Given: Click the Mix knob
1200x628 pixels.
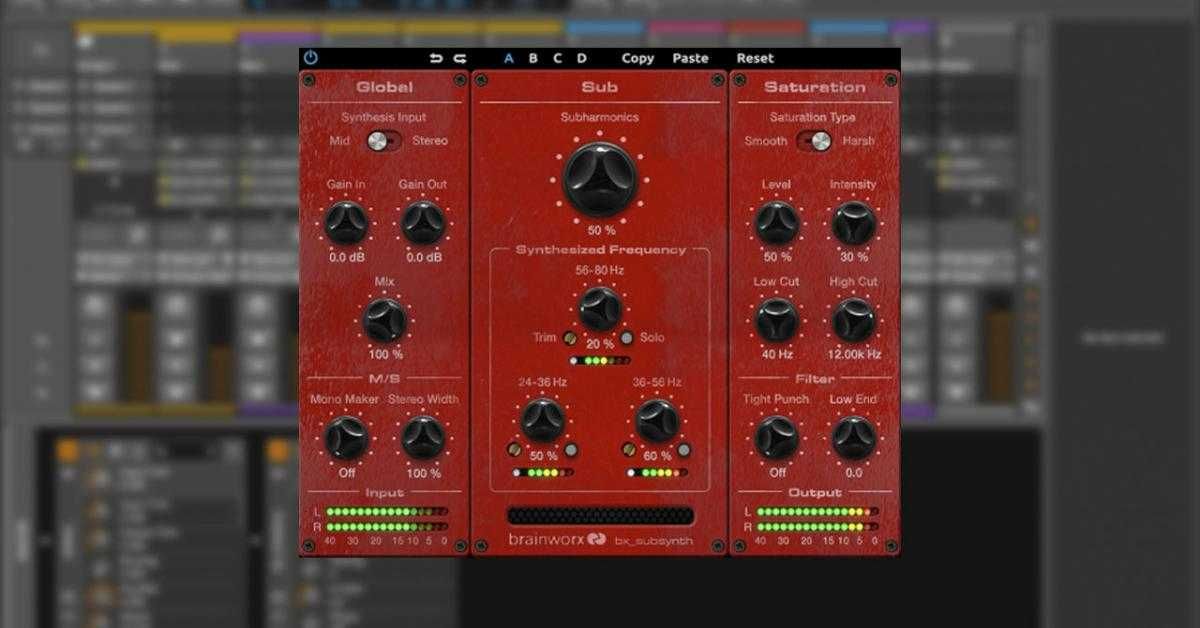Looking at the screenshot, I should [x=385, y=320].
